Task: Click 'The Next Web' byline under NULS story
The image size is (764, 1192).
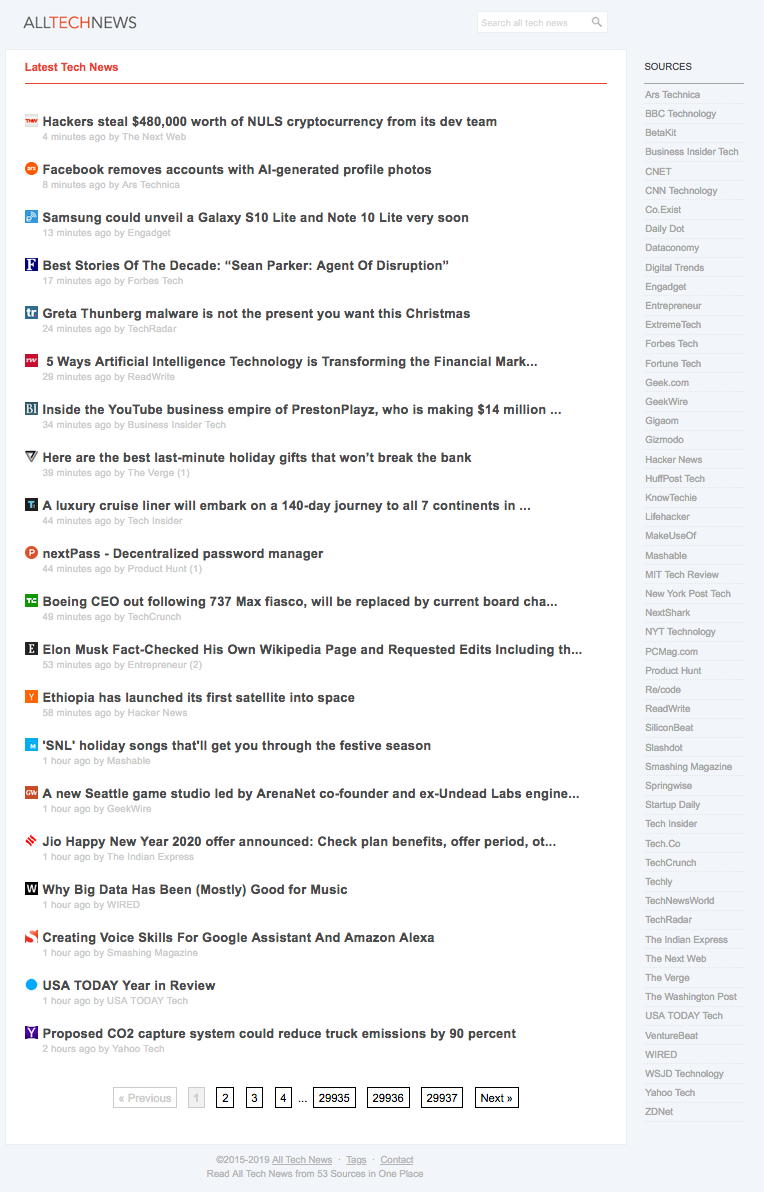Action: coord(154,137)
